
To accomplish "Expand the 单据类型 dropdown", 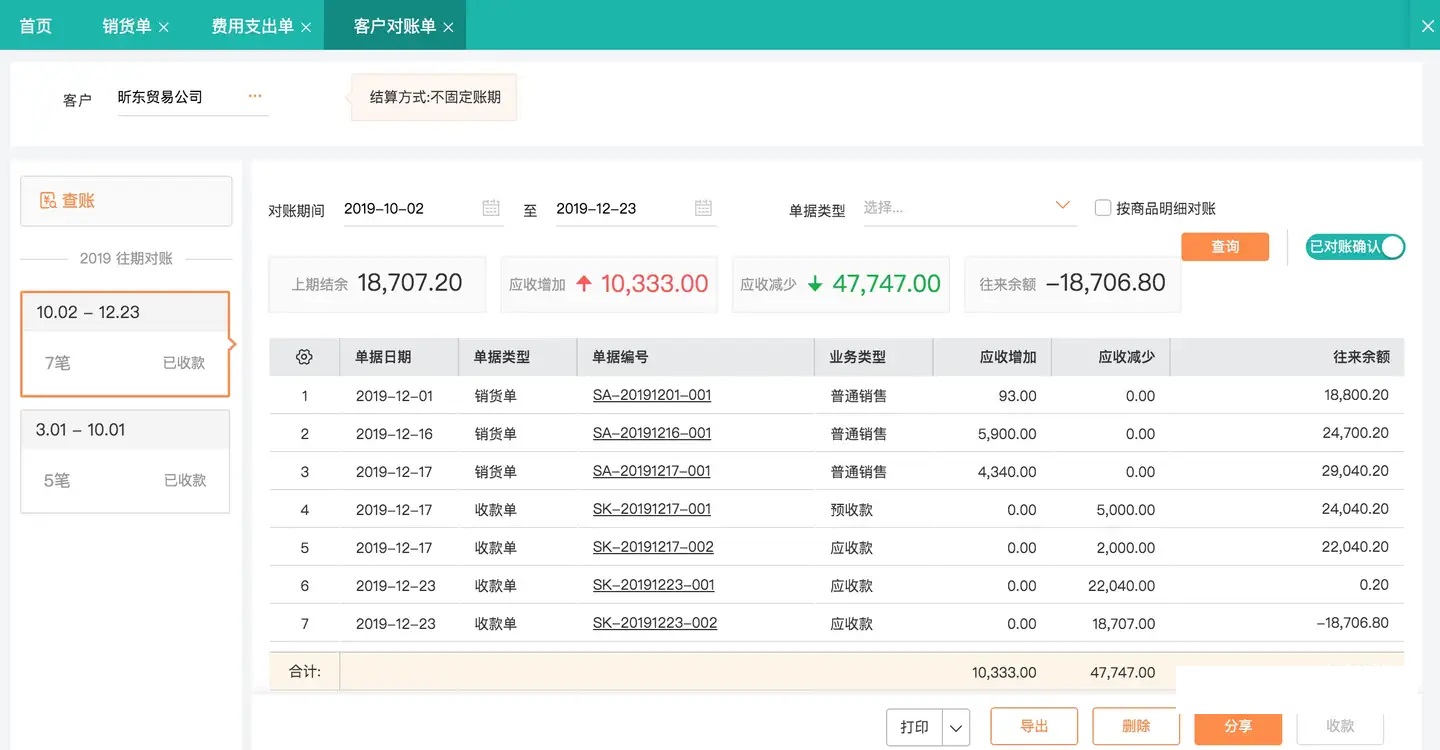I will pyautogui.click(x=1063, y=206).
